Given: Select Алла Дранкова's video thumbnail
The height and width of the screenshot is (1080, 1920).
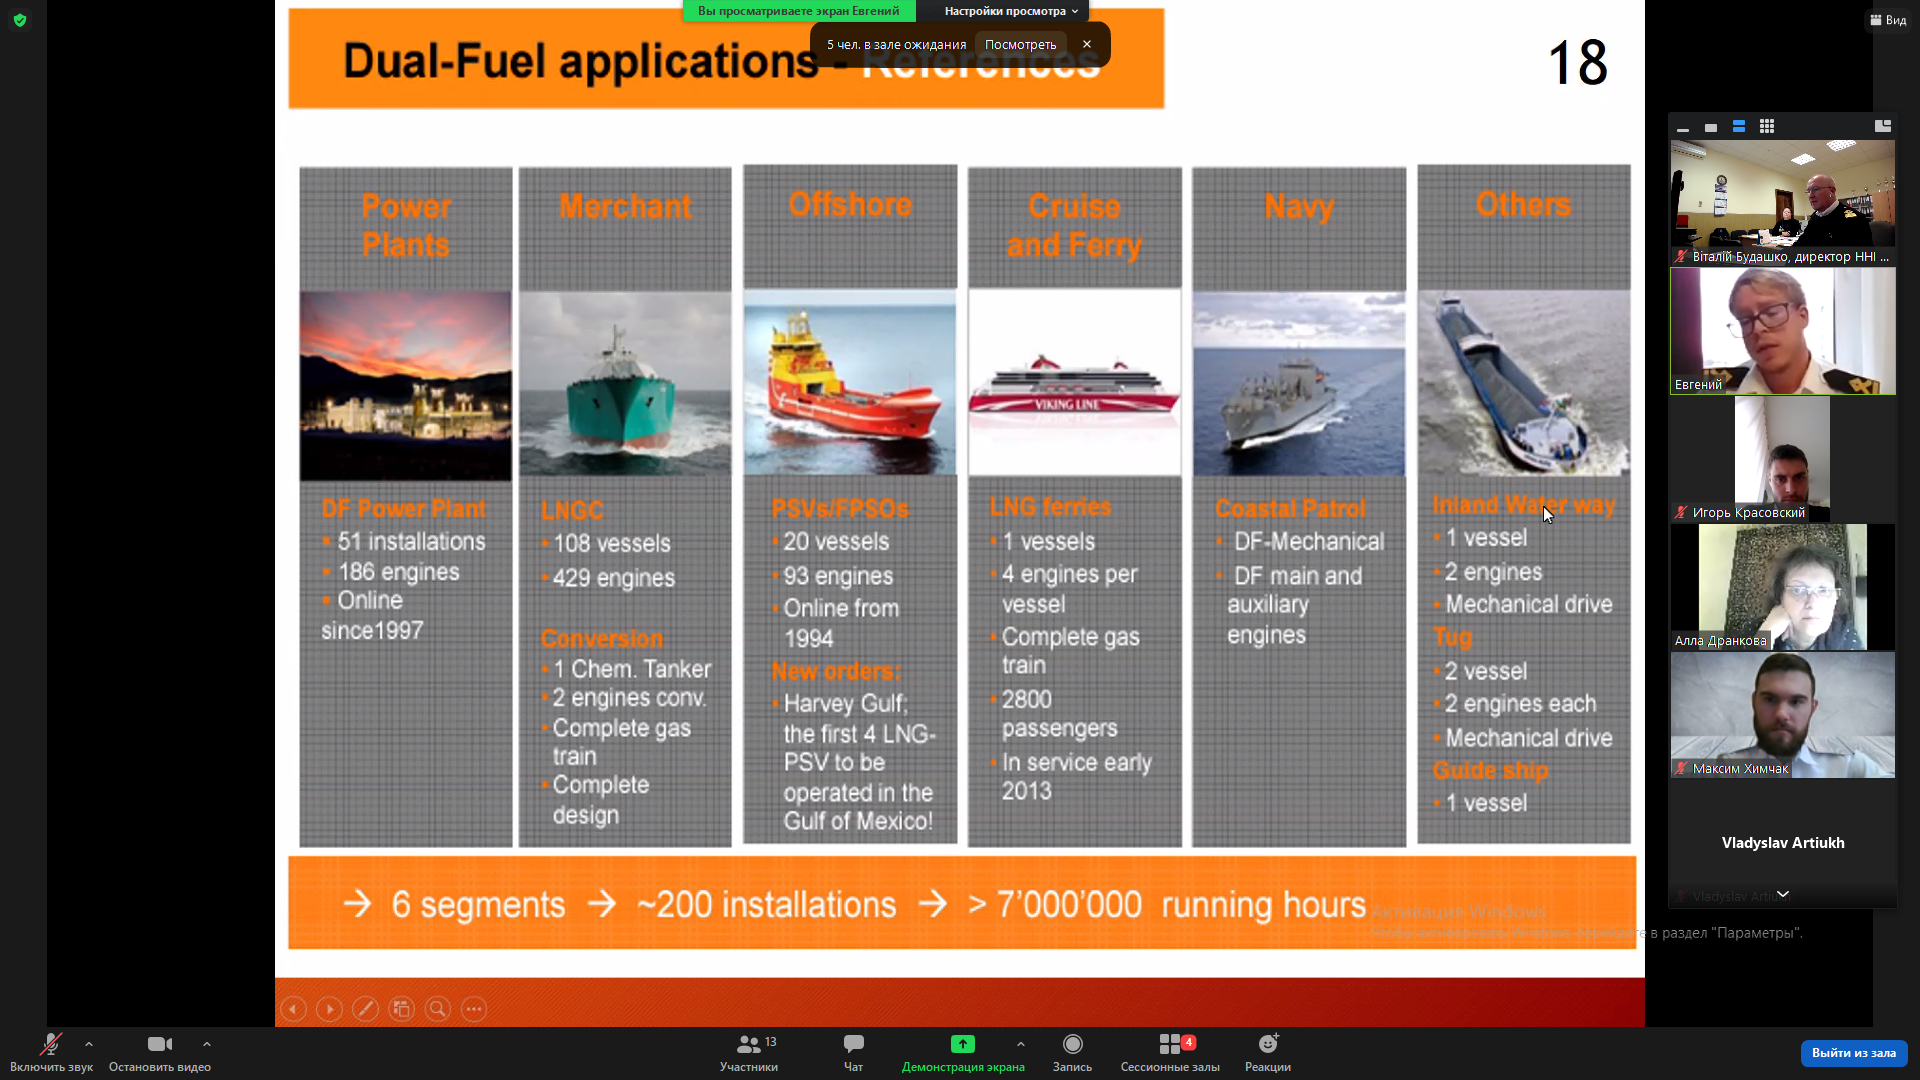Looking at the screenshot, I should (x=1783, y=587).
